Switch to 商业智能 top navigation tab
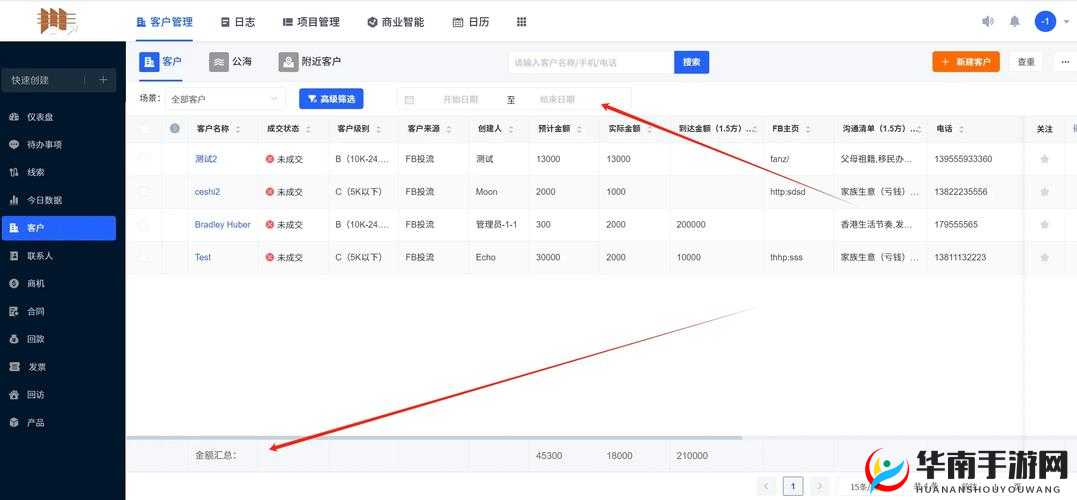 [396, 22]
